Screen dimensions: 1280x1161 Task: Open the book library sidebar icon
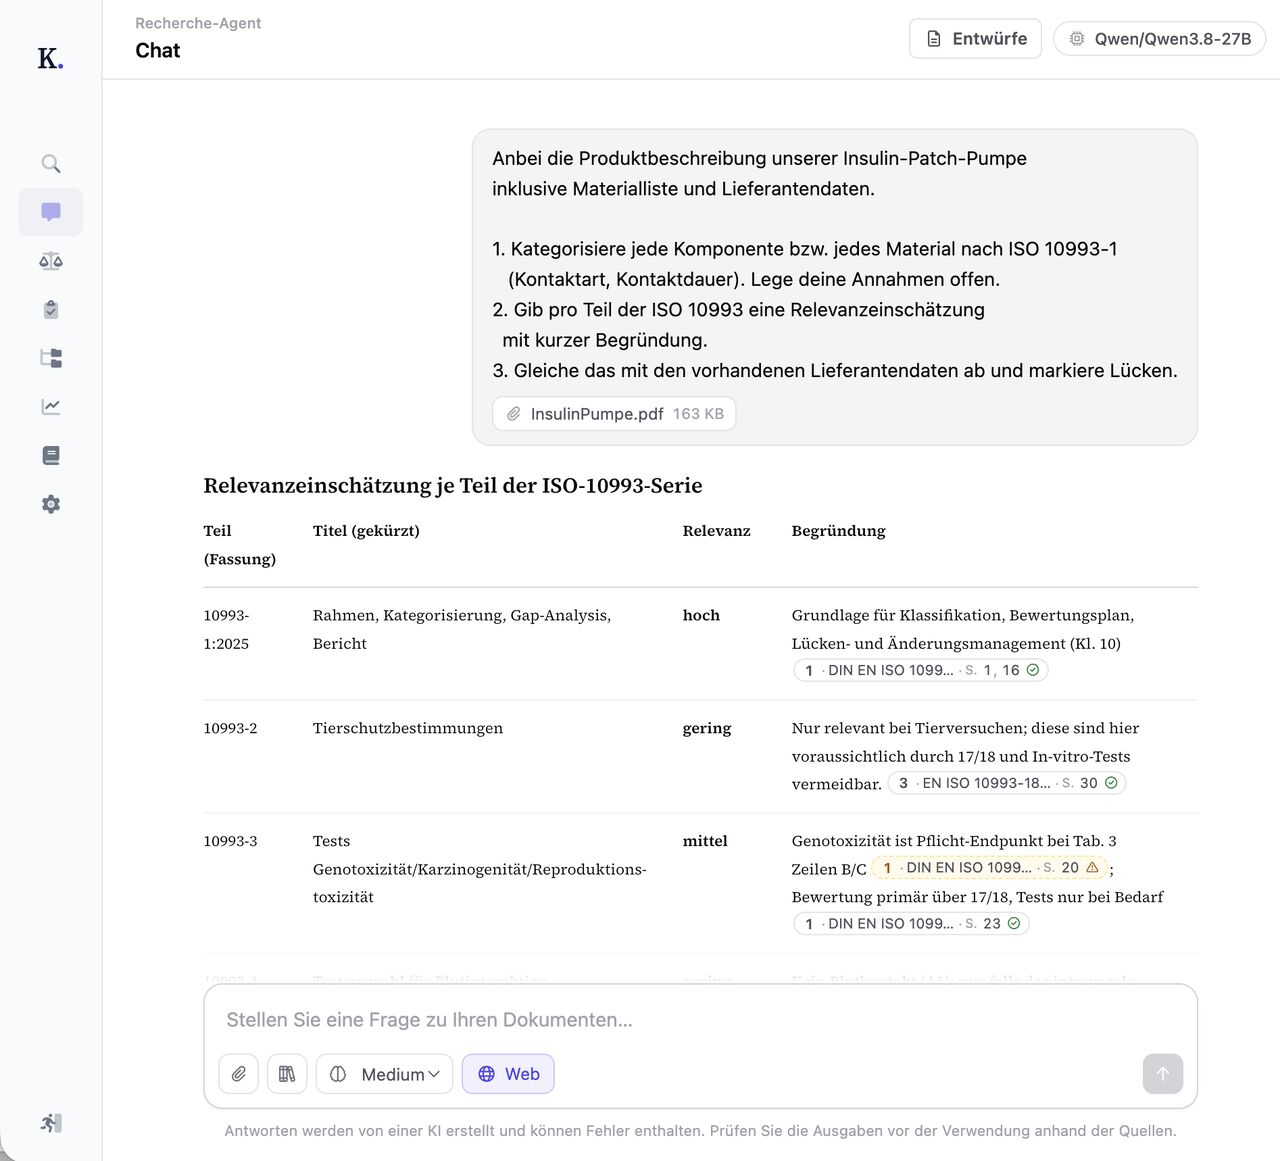click(51, 455)
